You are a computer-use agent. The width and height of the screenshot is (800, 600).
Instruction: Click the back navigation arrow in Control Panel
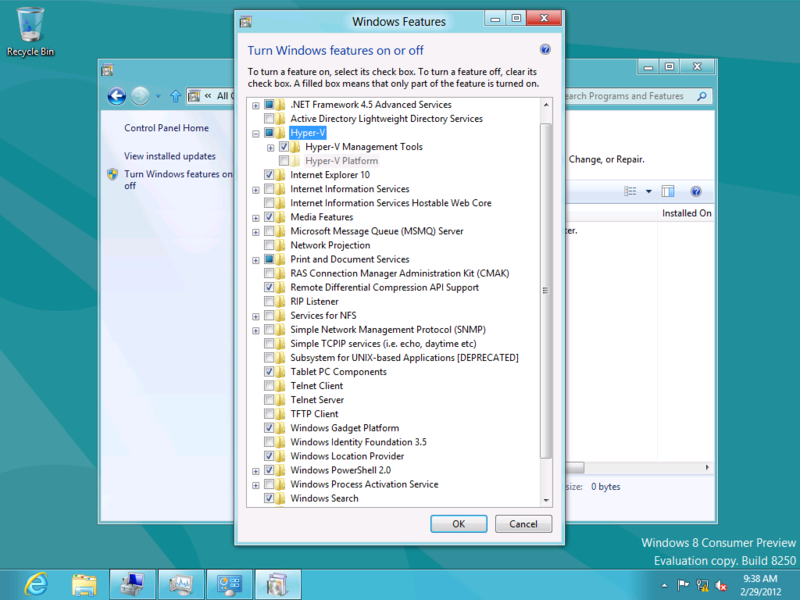click(118, 96)
